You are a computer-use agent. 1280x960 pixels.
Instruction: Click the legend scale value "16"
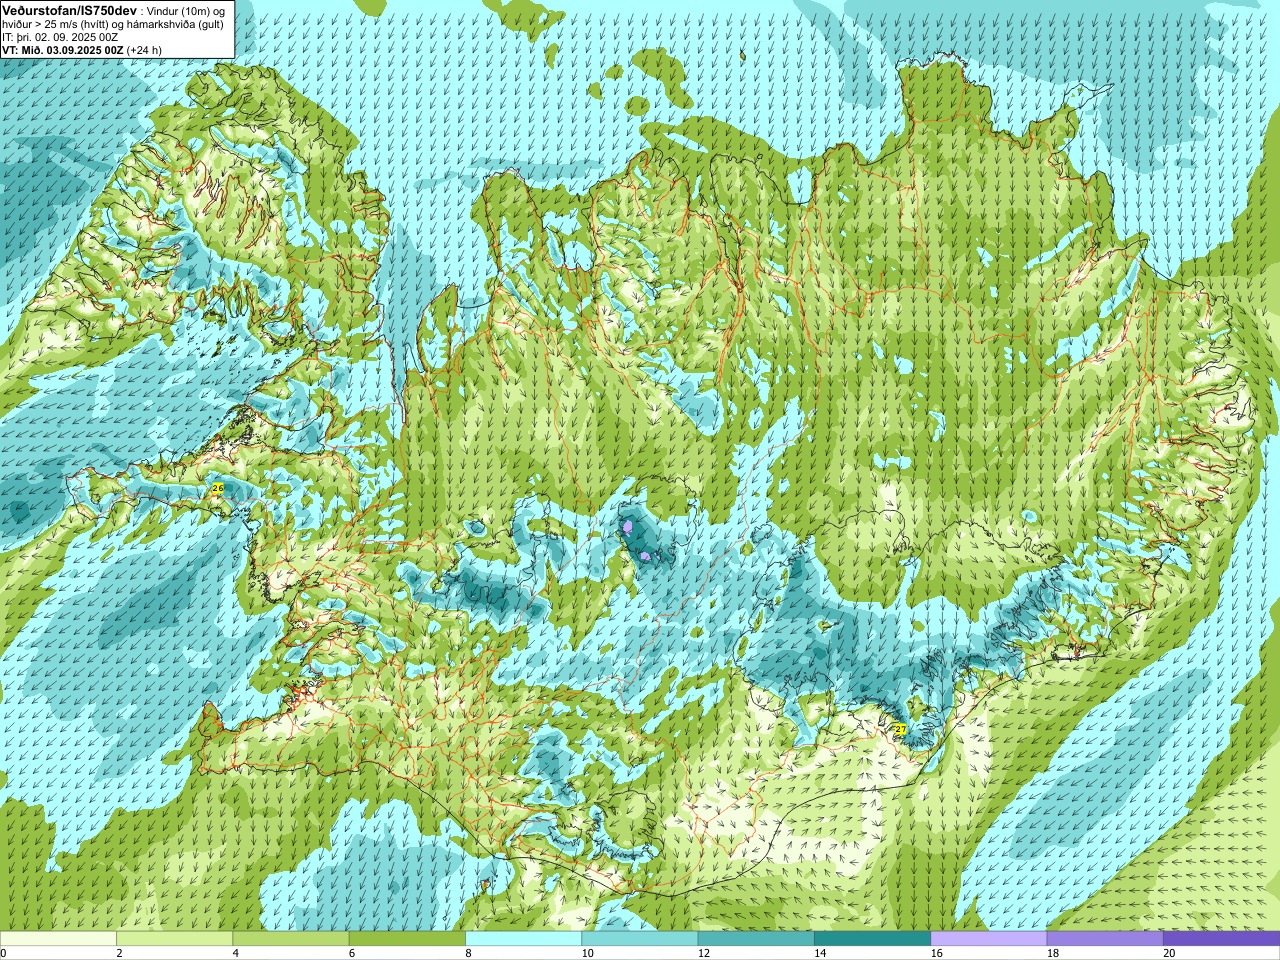point(936,953)
